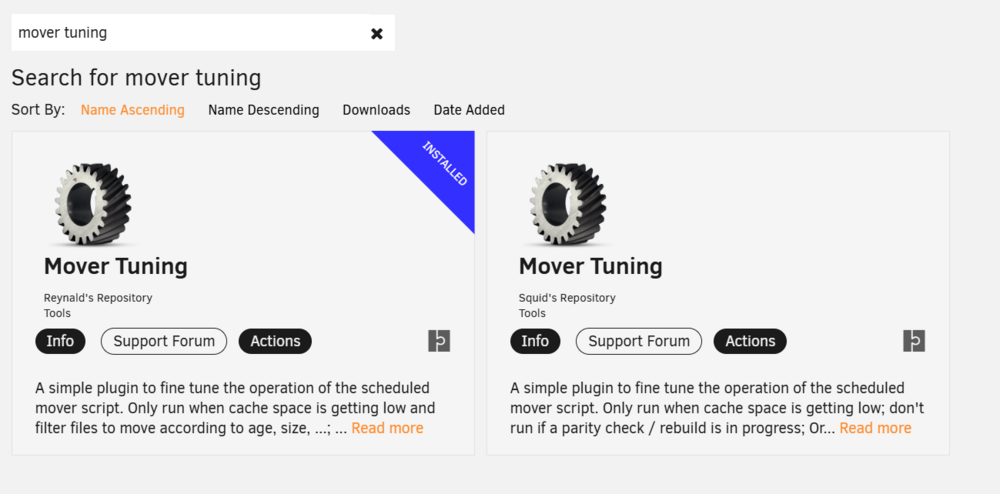The image size is (1000, 494).
Task: Click the Mover Tuning title in Squid's card
Action: coord(591,266)
